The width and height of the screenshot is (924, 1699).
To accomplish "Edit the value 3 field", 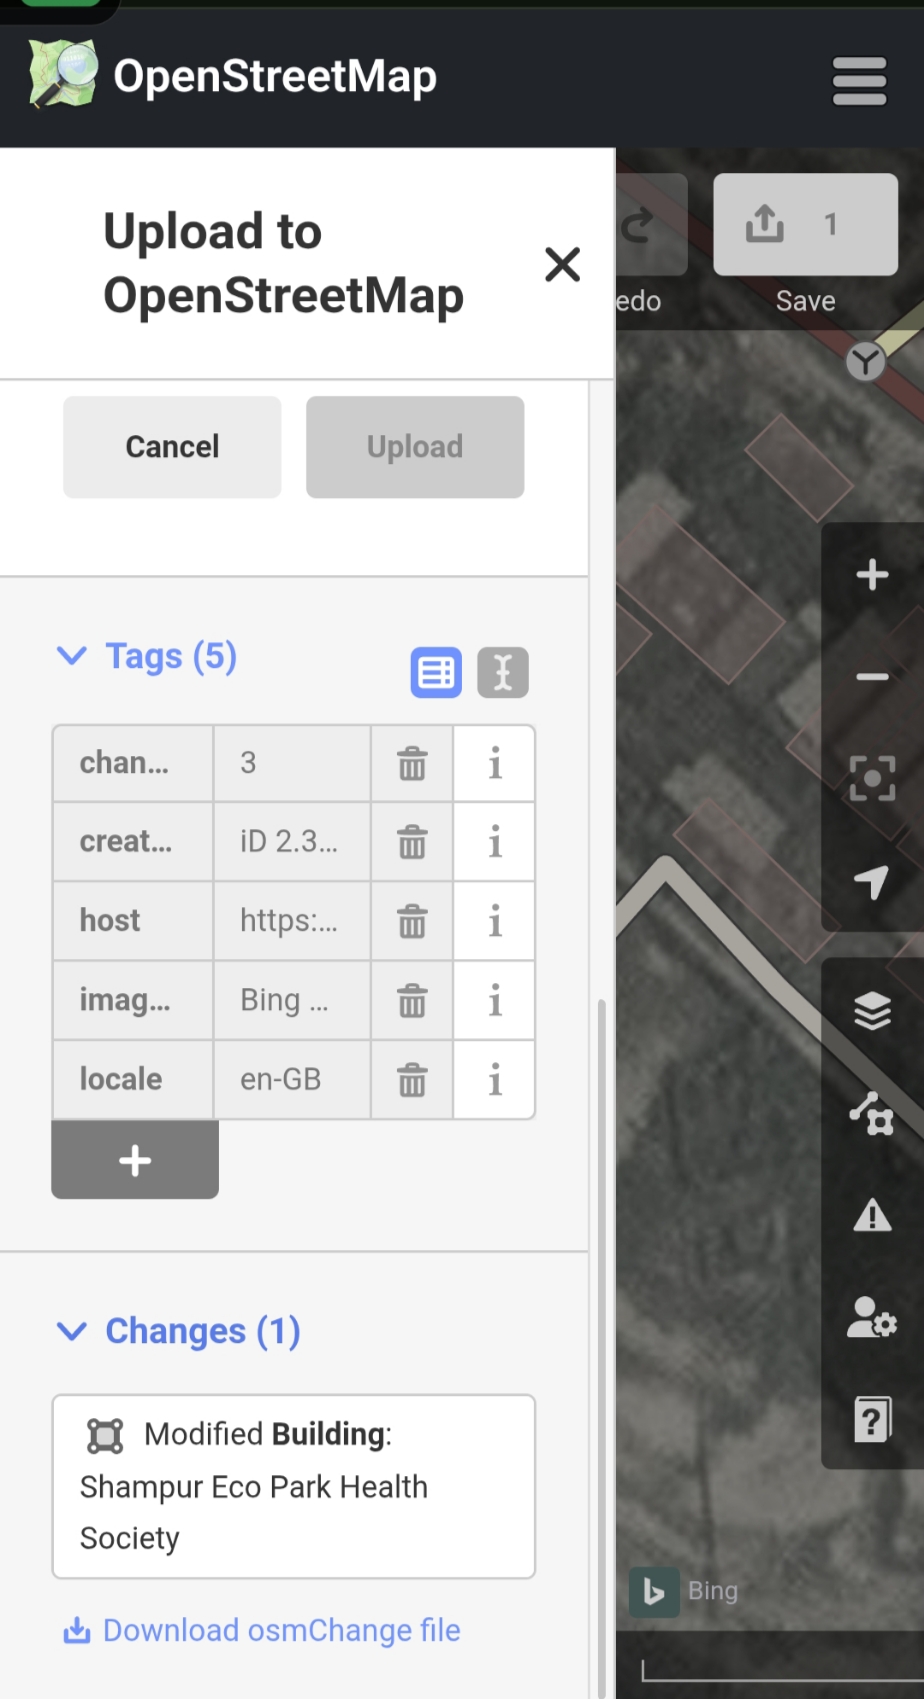I will pos(292,763).
